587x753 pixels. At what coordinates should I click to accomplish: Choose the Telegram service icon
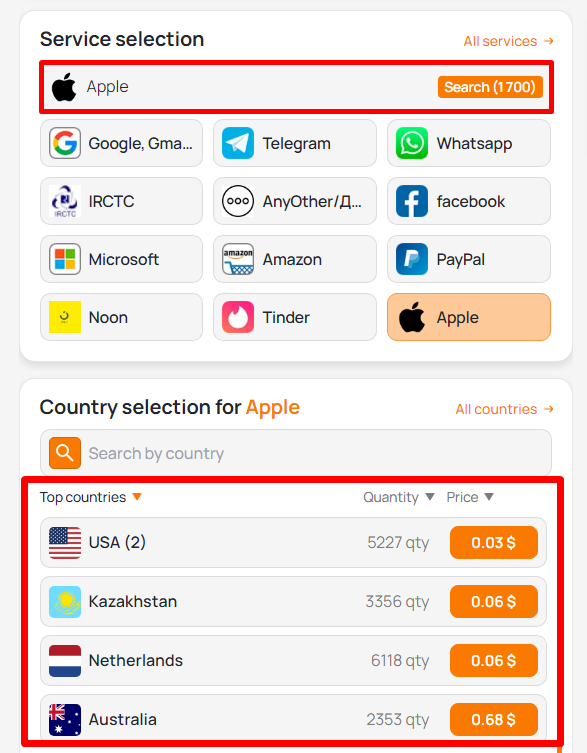(x=238, y=143)
